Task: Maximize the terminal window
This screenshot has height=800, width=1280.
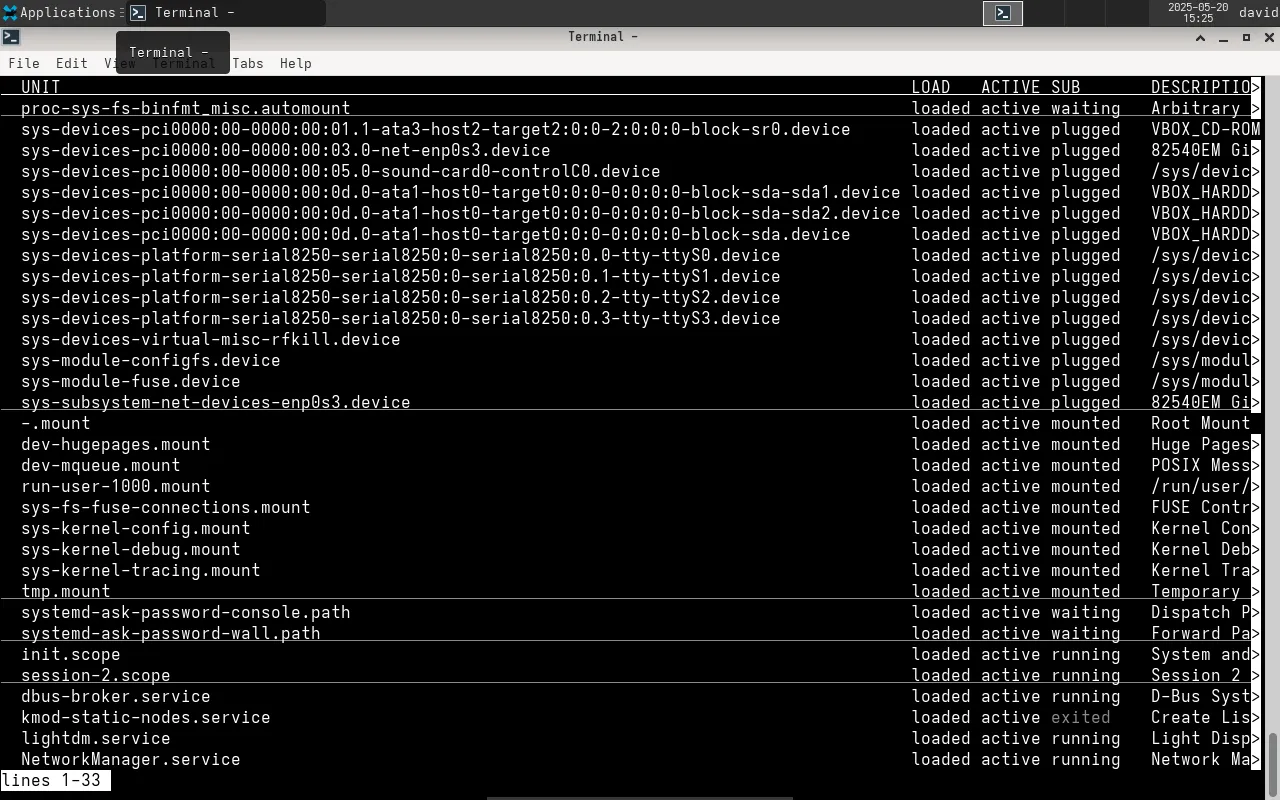Action: pos(1246,37)
